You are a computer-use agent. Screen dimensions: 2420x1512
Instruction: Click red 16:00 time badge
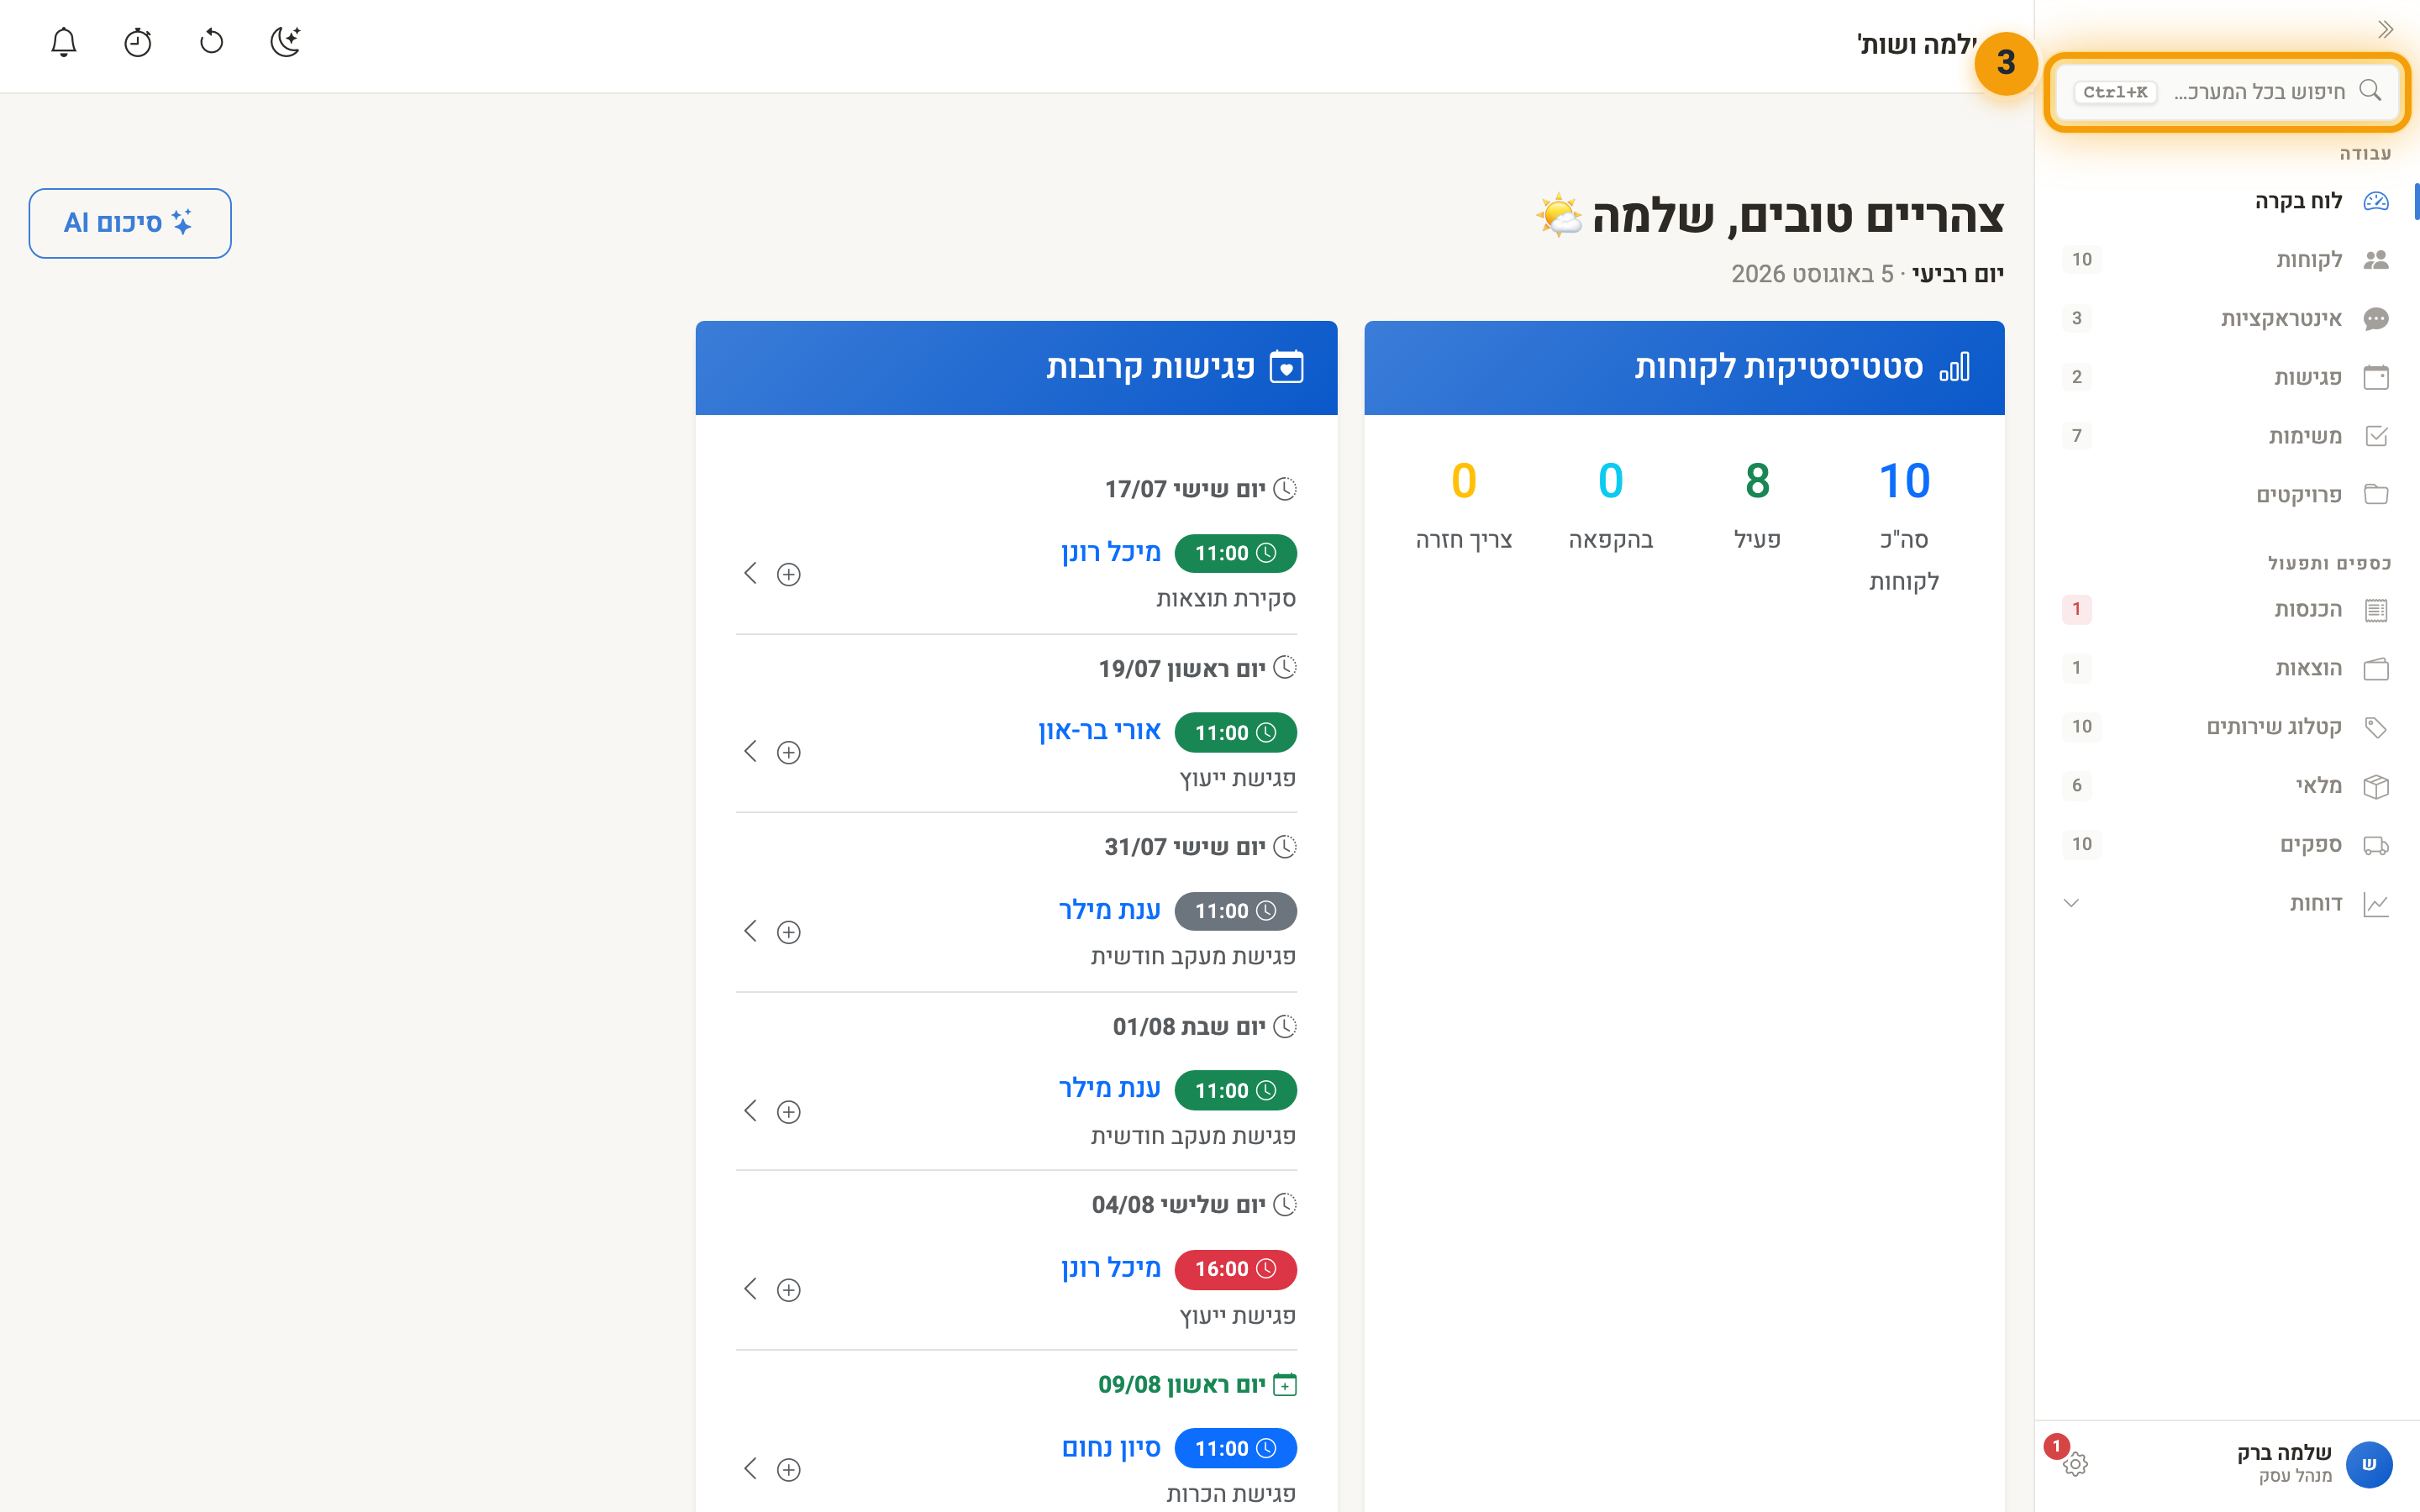pyautogui.click(x=1235, y=1269)
